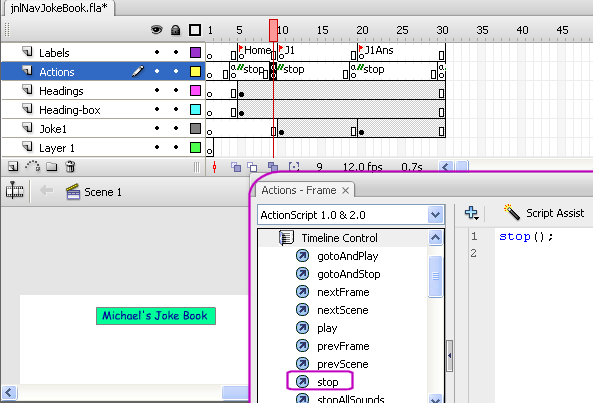Screen dimensions: 593x403
Task: Add new script item with plus icon
Action: [472, 213]
